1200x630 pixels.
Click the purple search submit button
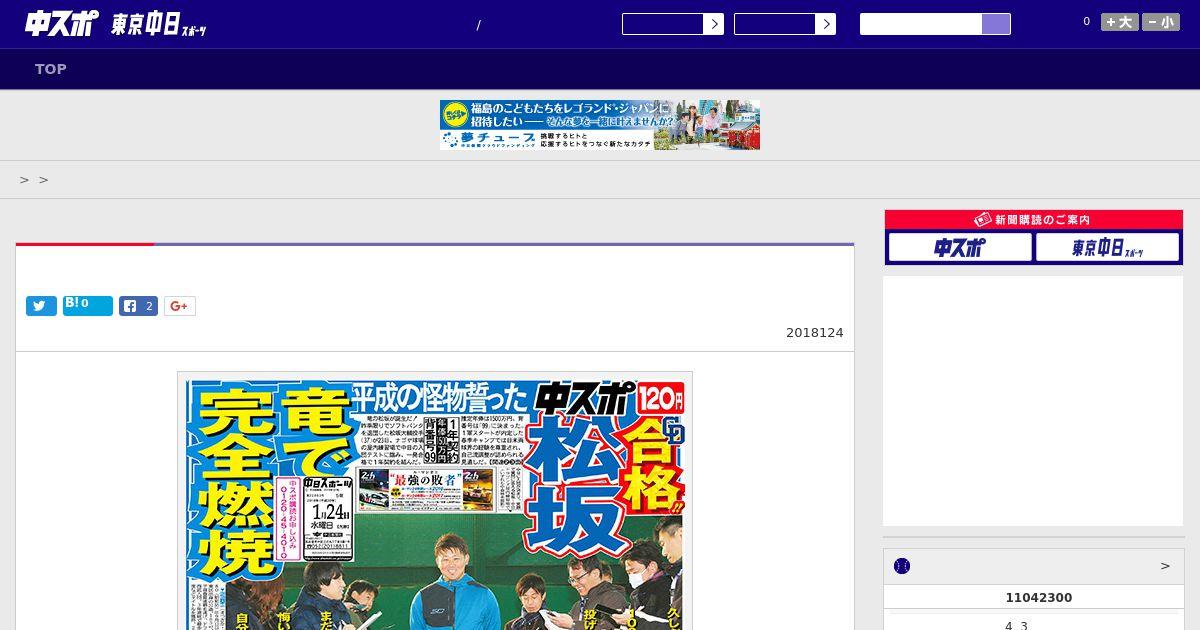tap(996, 24)
